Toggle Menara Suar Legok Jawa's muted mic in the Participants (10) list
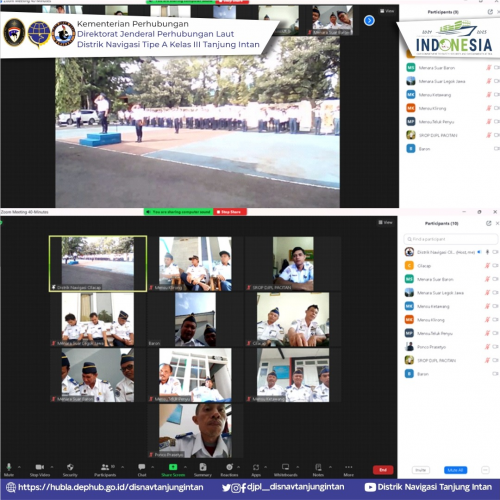This screenshot has width=500, height=500. coord(487,293)
